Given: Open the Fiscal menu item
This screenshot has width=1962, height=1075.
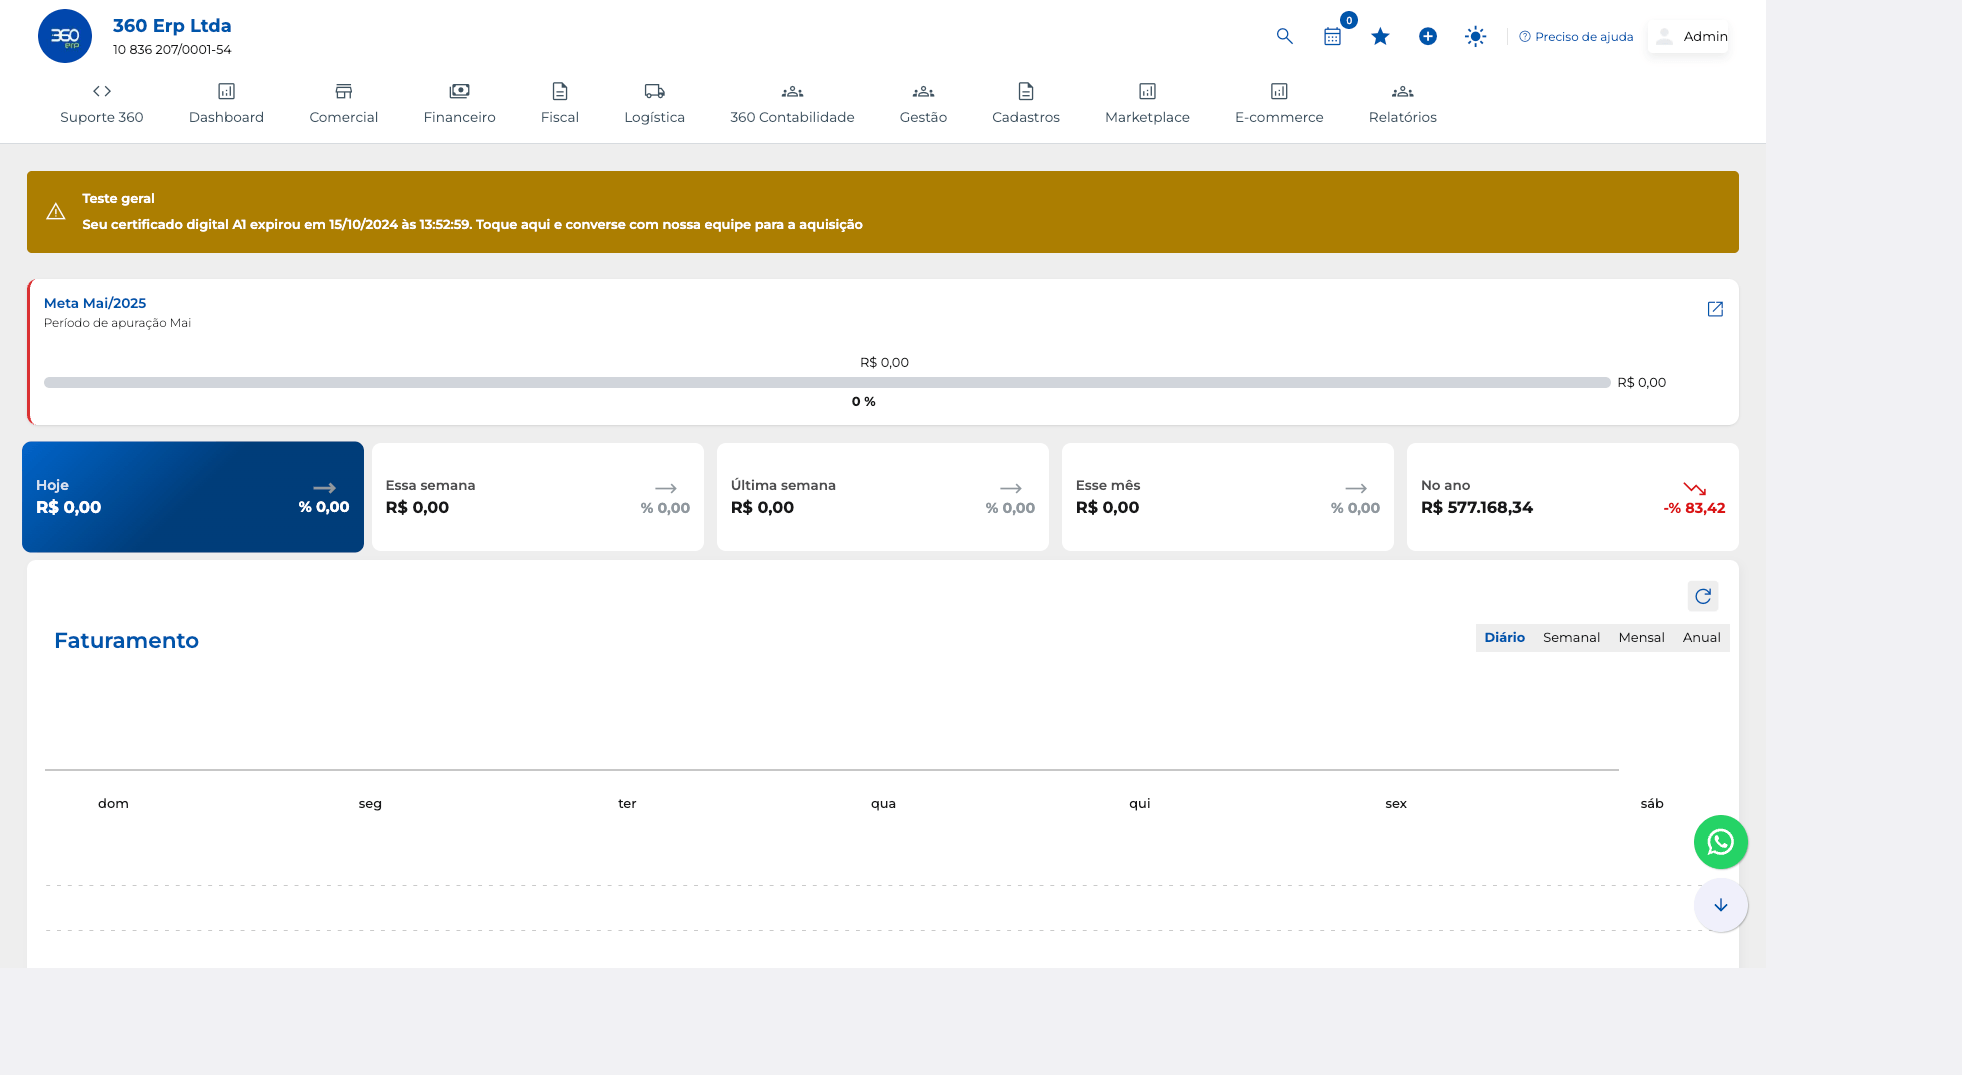Looking at the screenshot, I should pyautogui.click(x=559, y=103).
